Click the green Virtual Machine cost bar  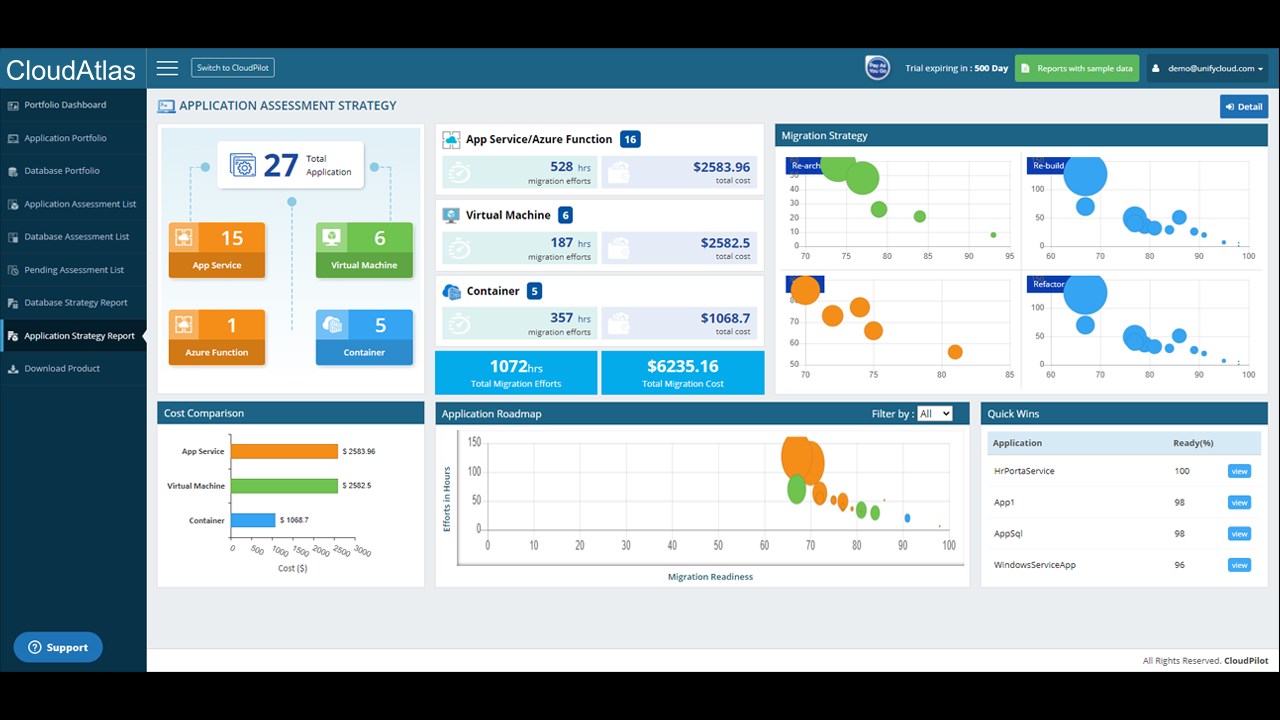[285, 486]
